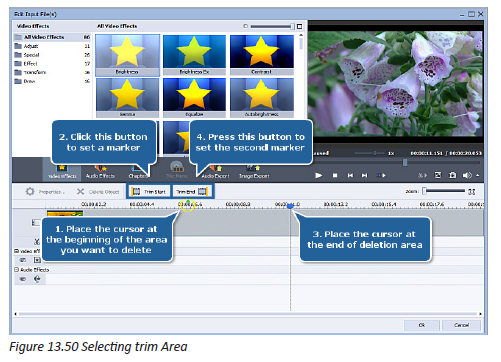This screenshot has width=501, height=362.
Task: Click the main video track icon
Action: tap(36, 222)
